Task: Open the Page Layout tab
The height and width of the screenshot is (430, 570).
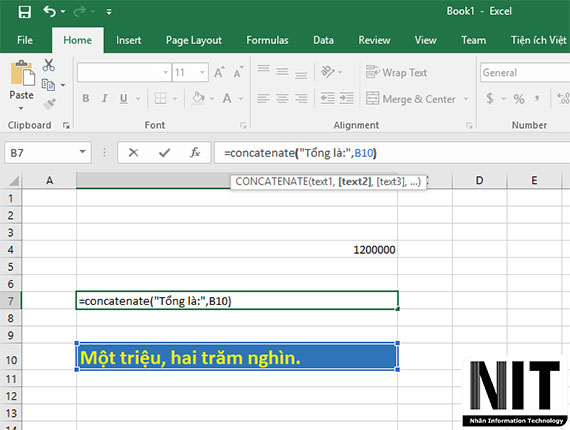Action: coord(193,40)
